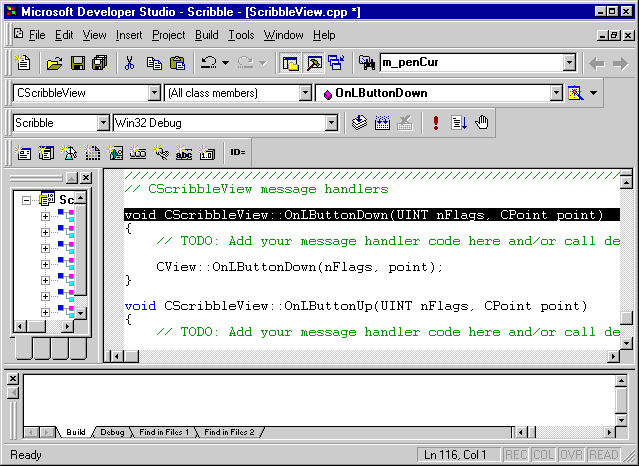This screenshot has width=639, height=466.
Task: Click the code editor scroll-down arrow
Action: (626, 344)
